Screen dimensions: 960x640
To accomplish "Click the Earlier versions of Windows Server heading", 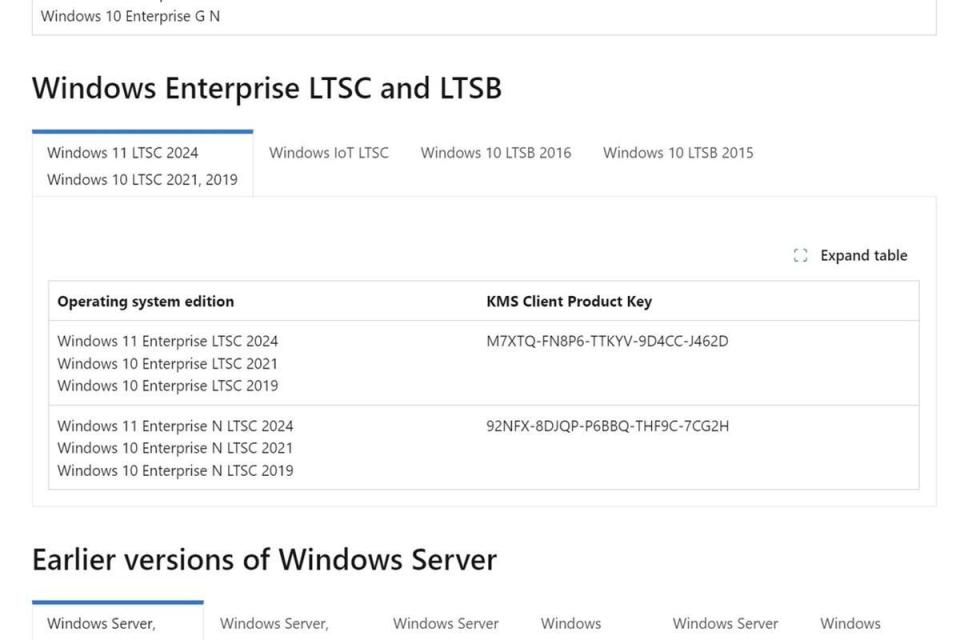I will tap(264, 560).
